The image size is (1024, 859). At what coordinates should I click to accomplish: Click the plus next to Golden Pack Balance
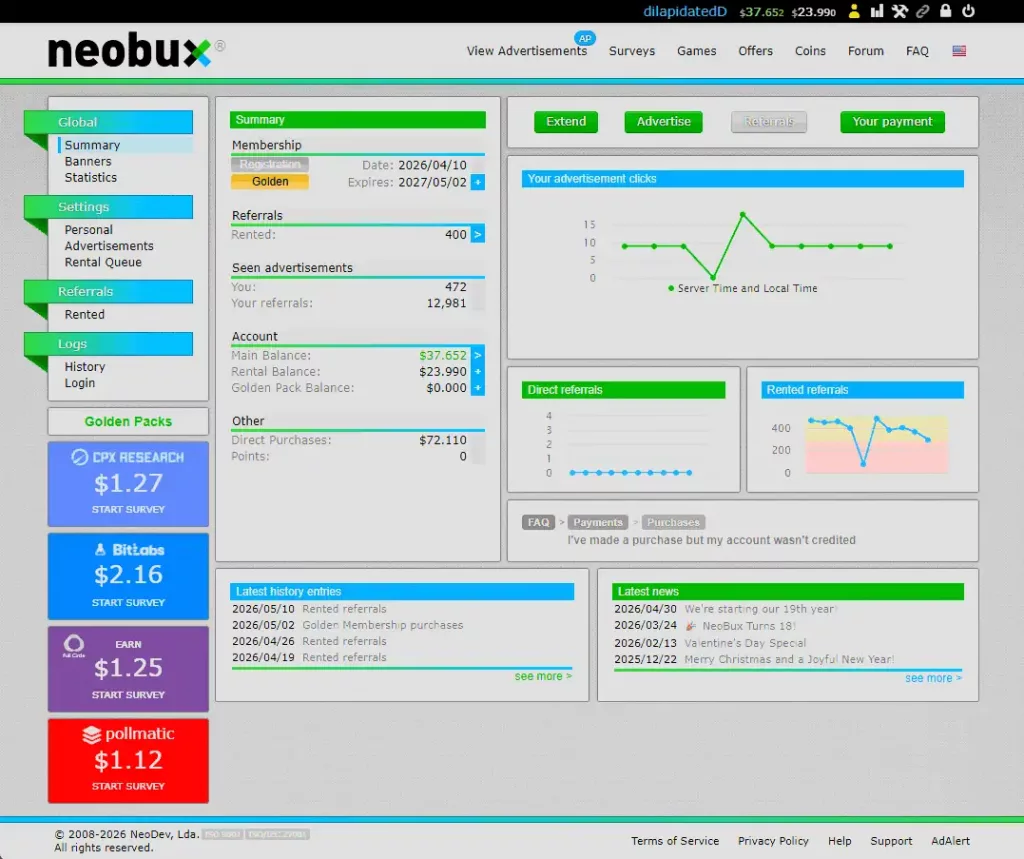click(x=477, y=388)
